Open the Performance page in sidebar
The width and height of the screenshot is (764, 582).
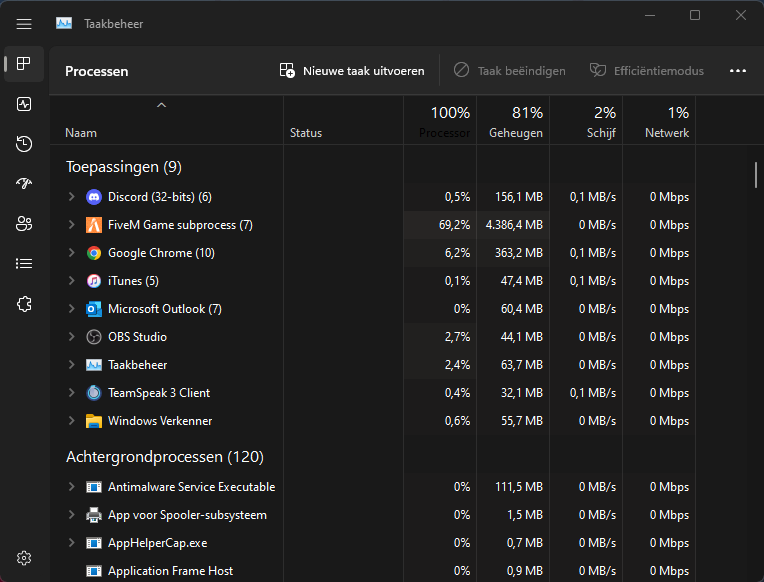coord(24,104)
